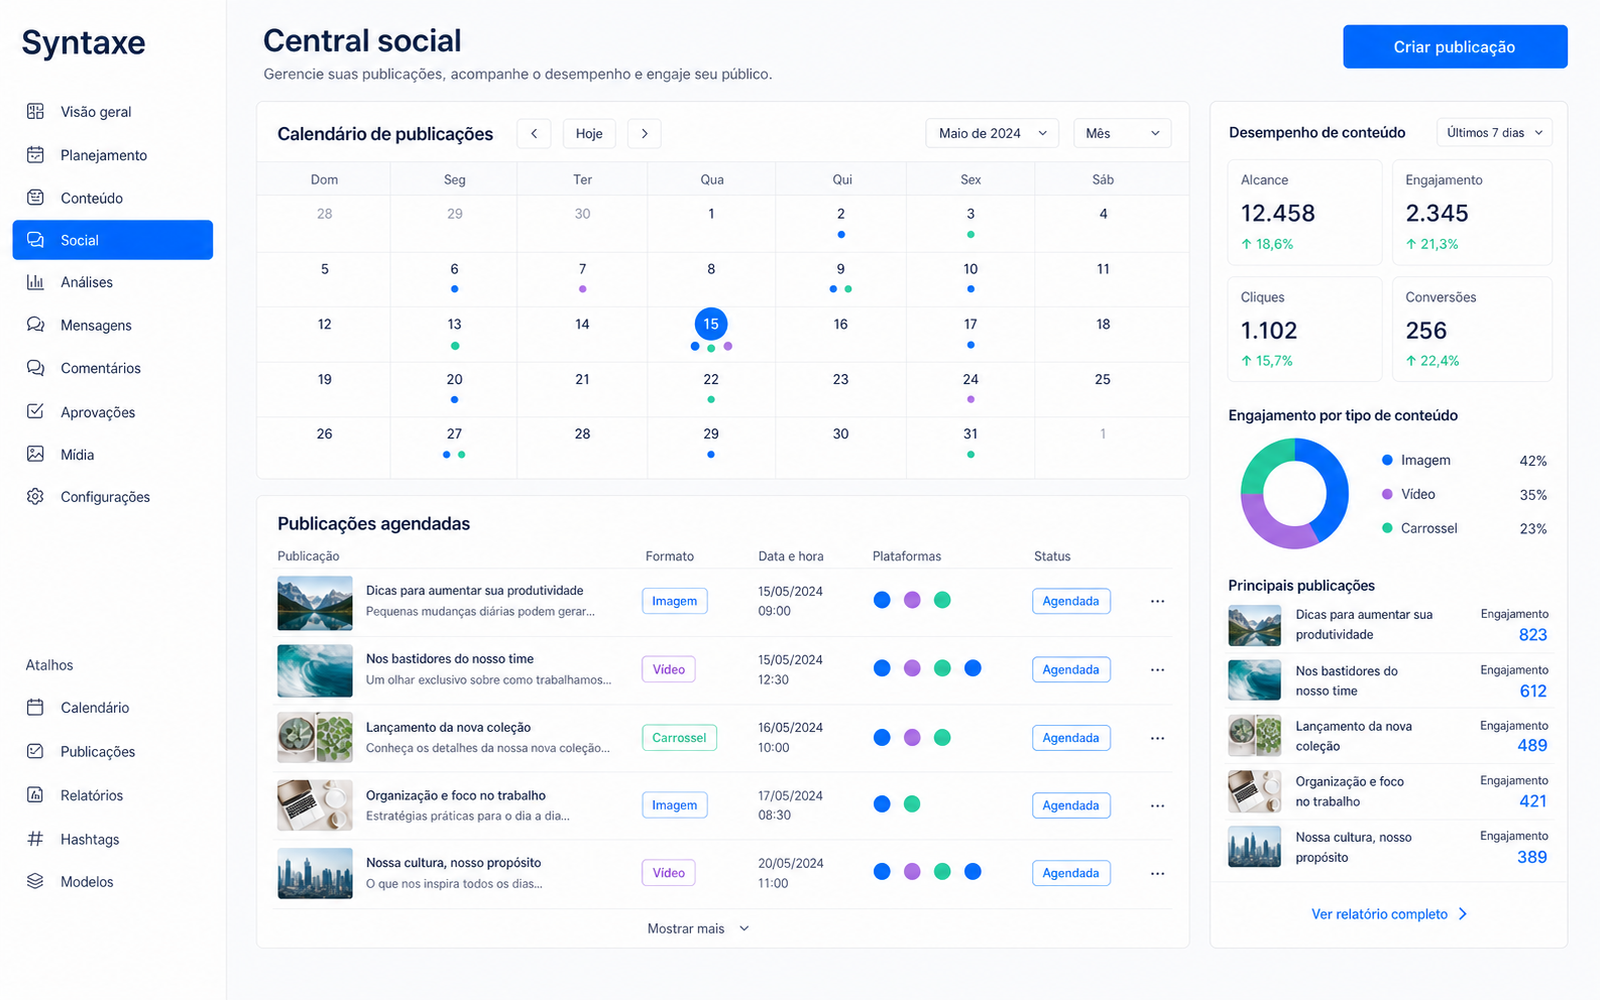Select the Aprovações checkmark icon
Screen dimensions: 1600x1000
[35, 411]
